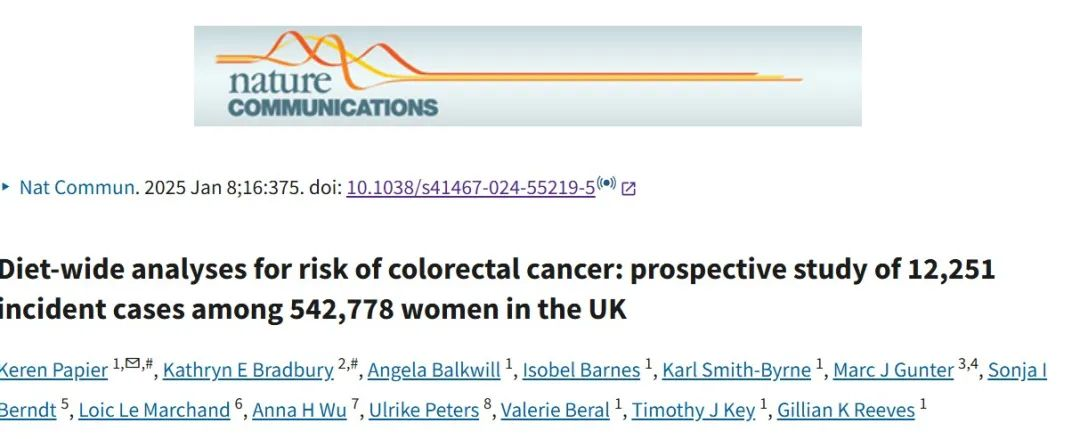Image resolution: width=1080 pixels, height=439 pixels.
Task: Open Marc J Gunter author link
Action: [892, 370]
